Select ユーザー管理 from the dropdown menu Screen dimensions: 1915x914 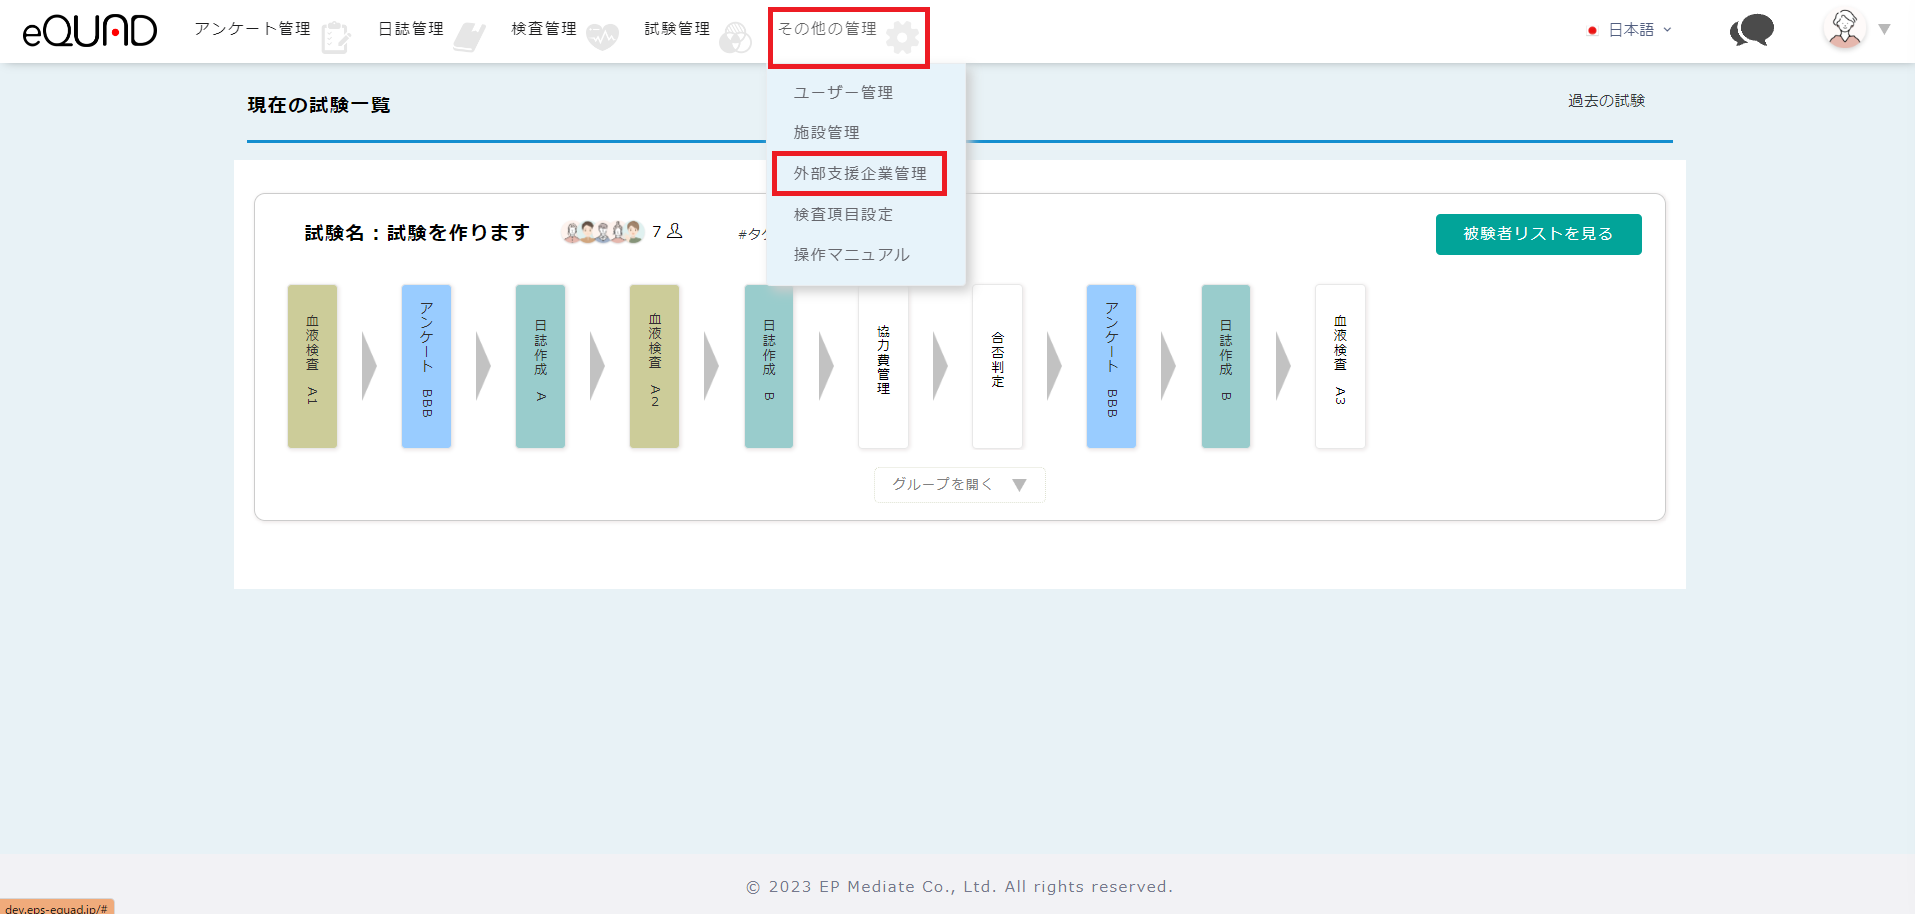(x=843, y=92)
